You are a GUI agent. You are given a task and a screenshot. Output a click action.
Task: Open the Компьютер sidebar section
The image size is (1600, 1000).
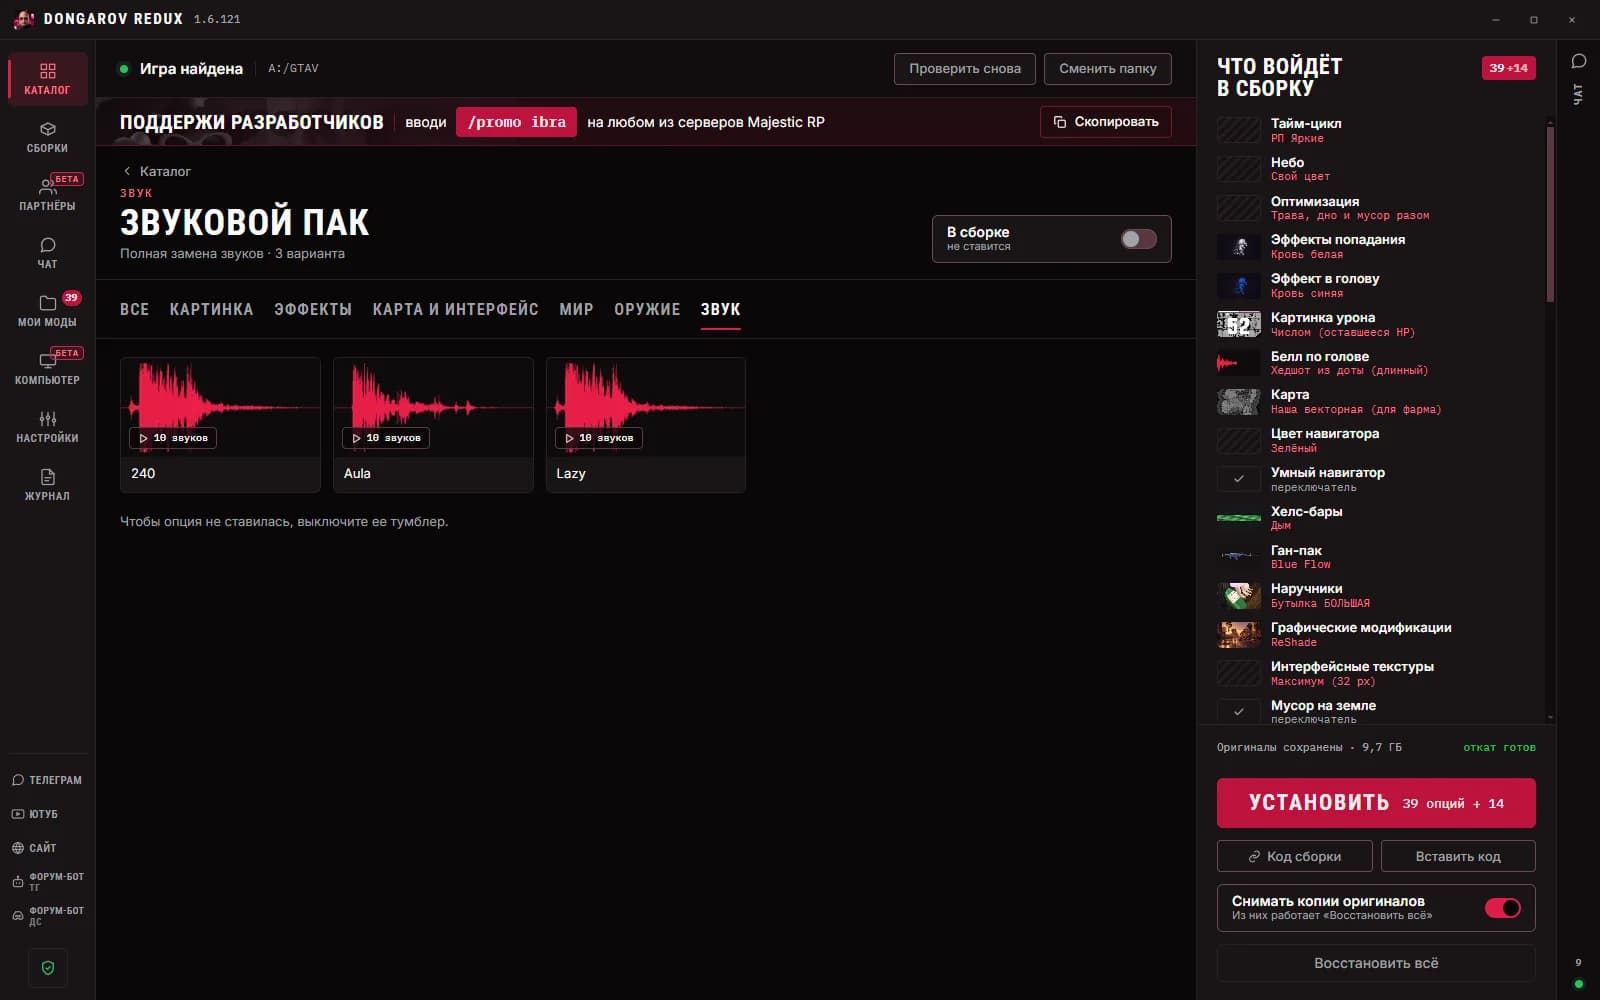[47, 369]
